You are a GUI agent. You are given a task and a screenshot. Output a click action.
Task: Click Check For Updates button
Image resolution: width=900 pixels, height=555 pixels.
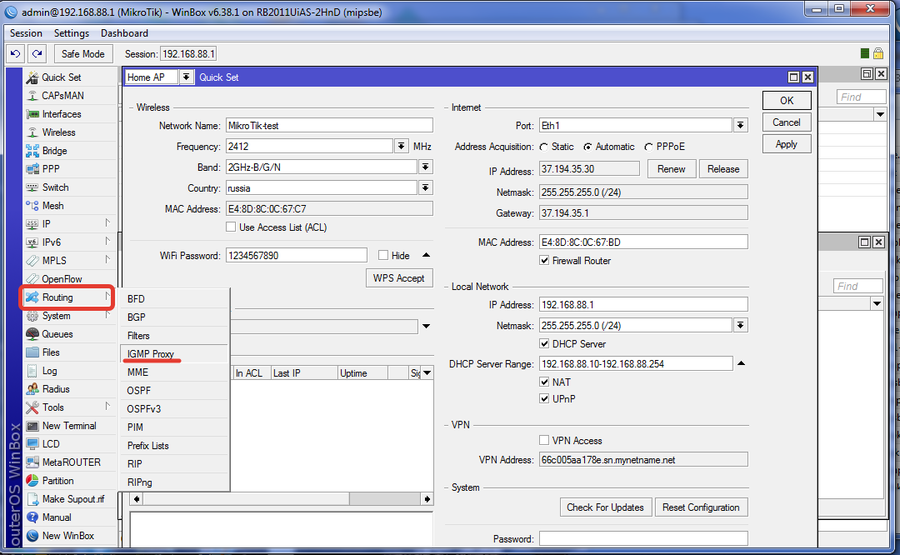point(606,507)
